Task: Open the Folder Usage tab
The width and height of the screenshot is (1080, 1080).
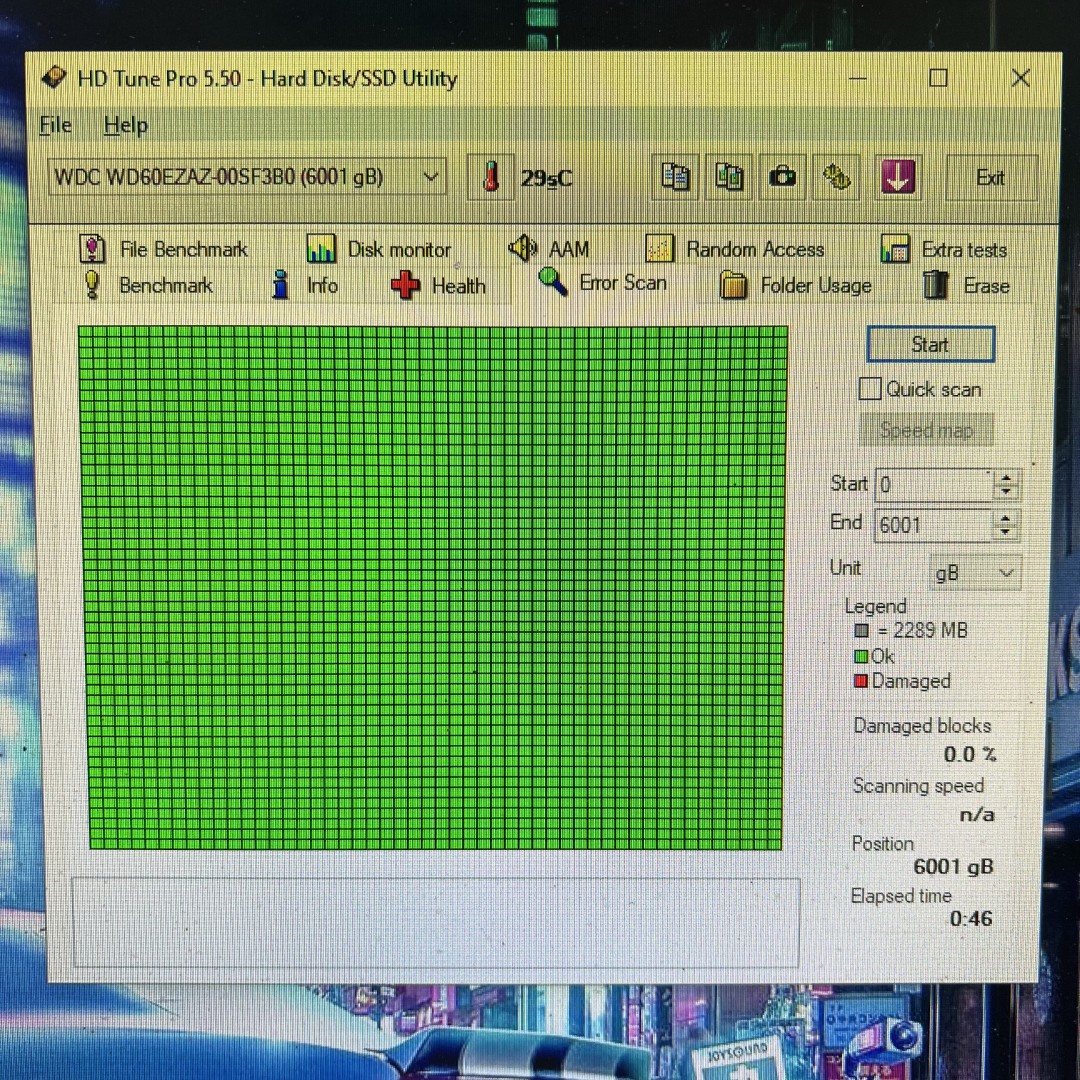Action: 796,286
